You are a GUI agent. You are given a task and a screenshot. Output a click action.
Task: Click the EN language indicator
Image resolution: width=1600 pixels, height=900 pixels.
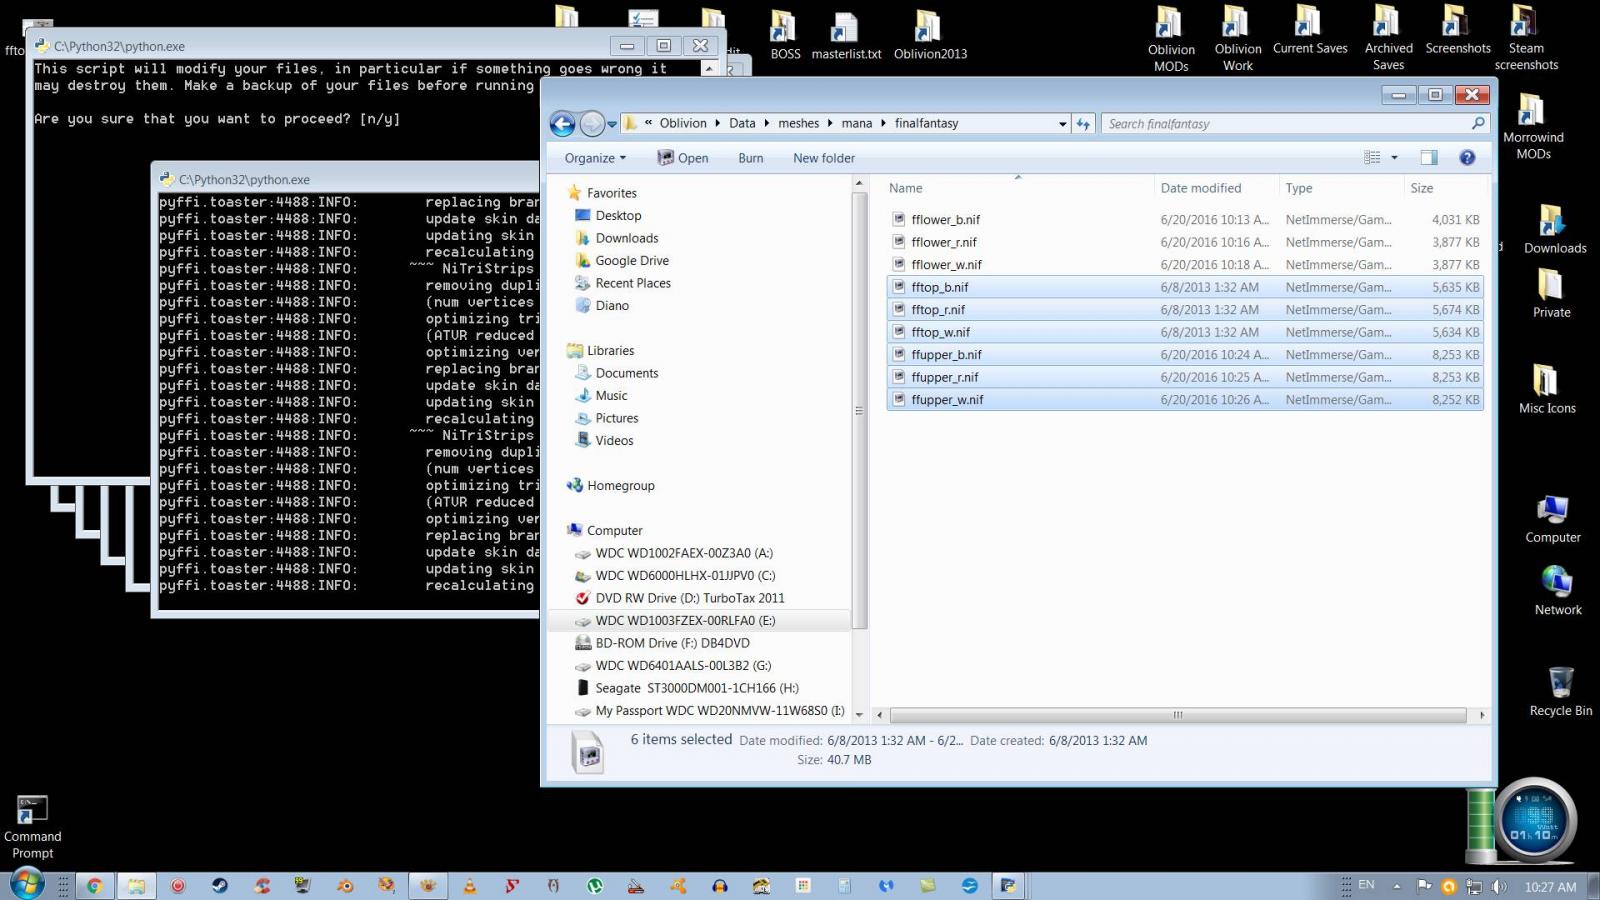[x=1364, y=885]
